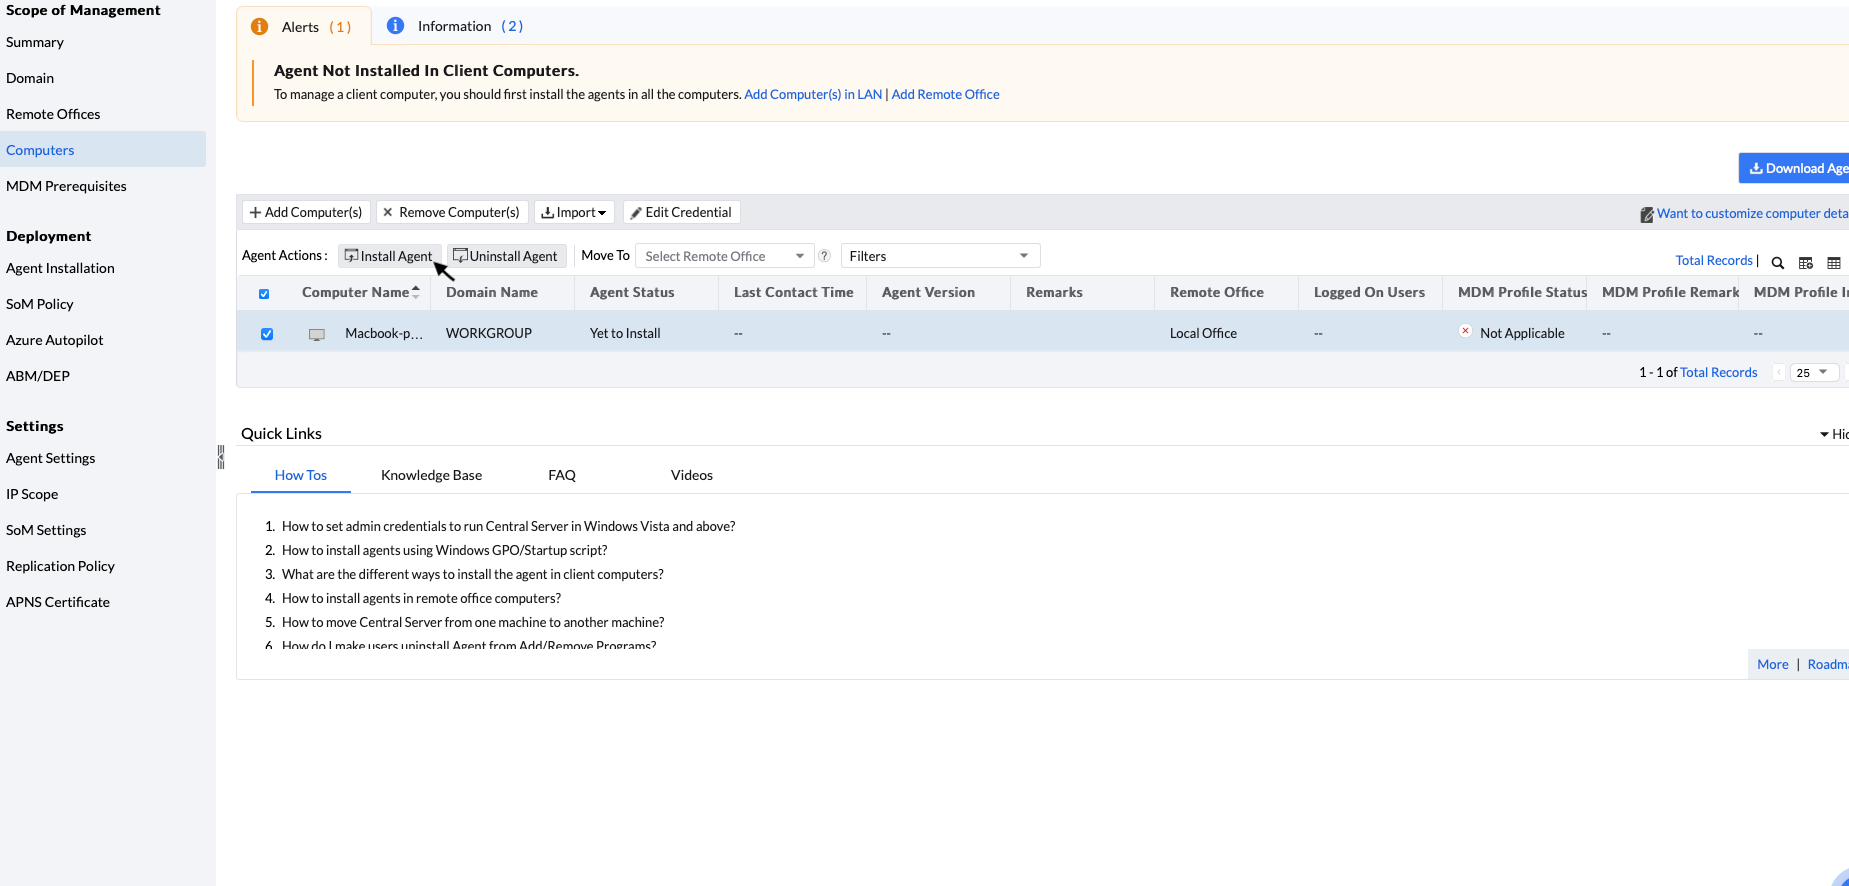The image size is (1849, 886).
Task: Click the Add Remote Office link
Action: click(x=945, y=94)
